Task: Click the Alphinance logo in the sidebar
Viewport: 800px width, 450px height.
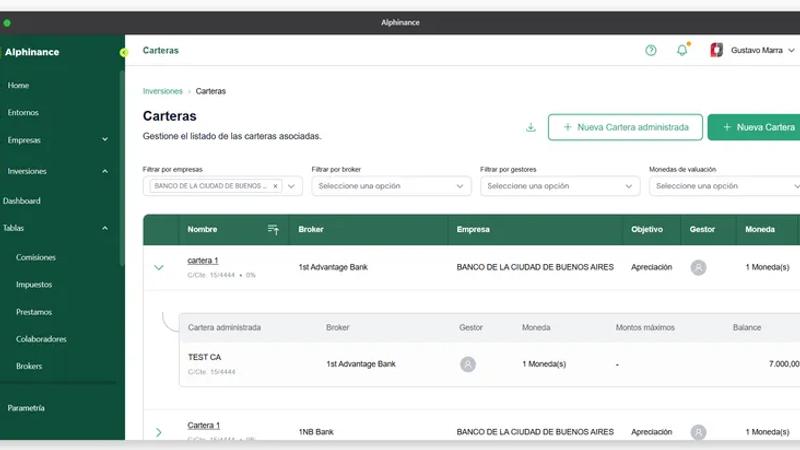Action: pyautogui.click(x=32, y=52)
